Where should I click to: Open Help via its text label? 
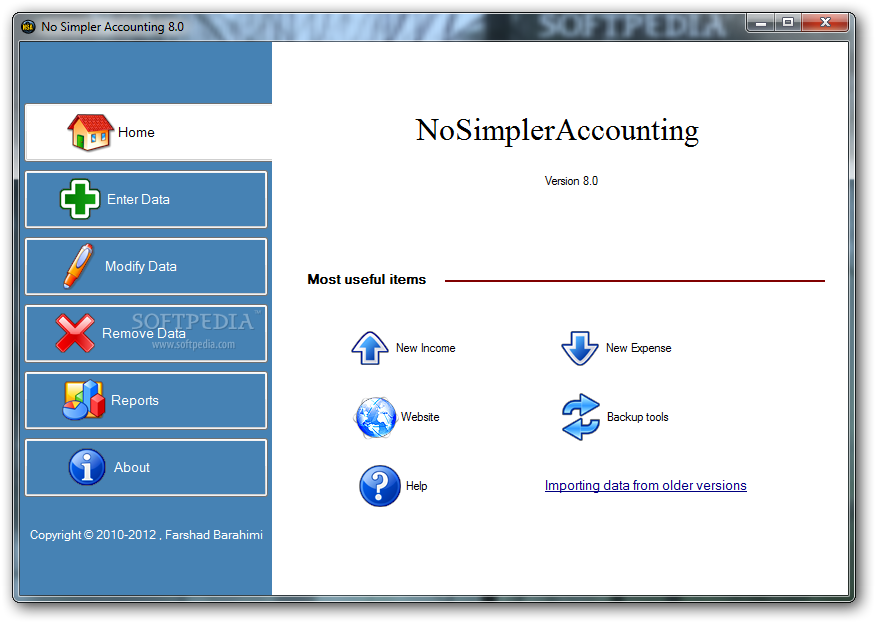(x=416, y=486)
